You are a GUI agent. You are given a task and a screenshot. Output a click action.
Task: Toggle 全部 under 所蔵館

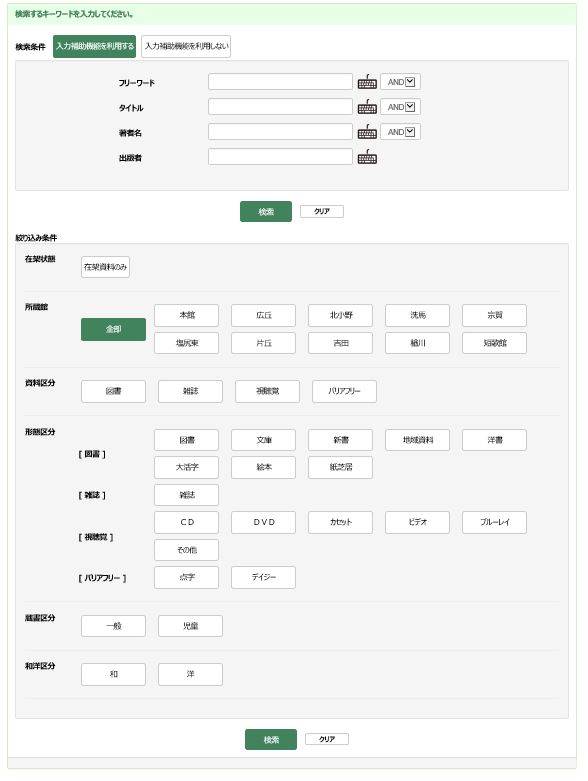[114, 329]
